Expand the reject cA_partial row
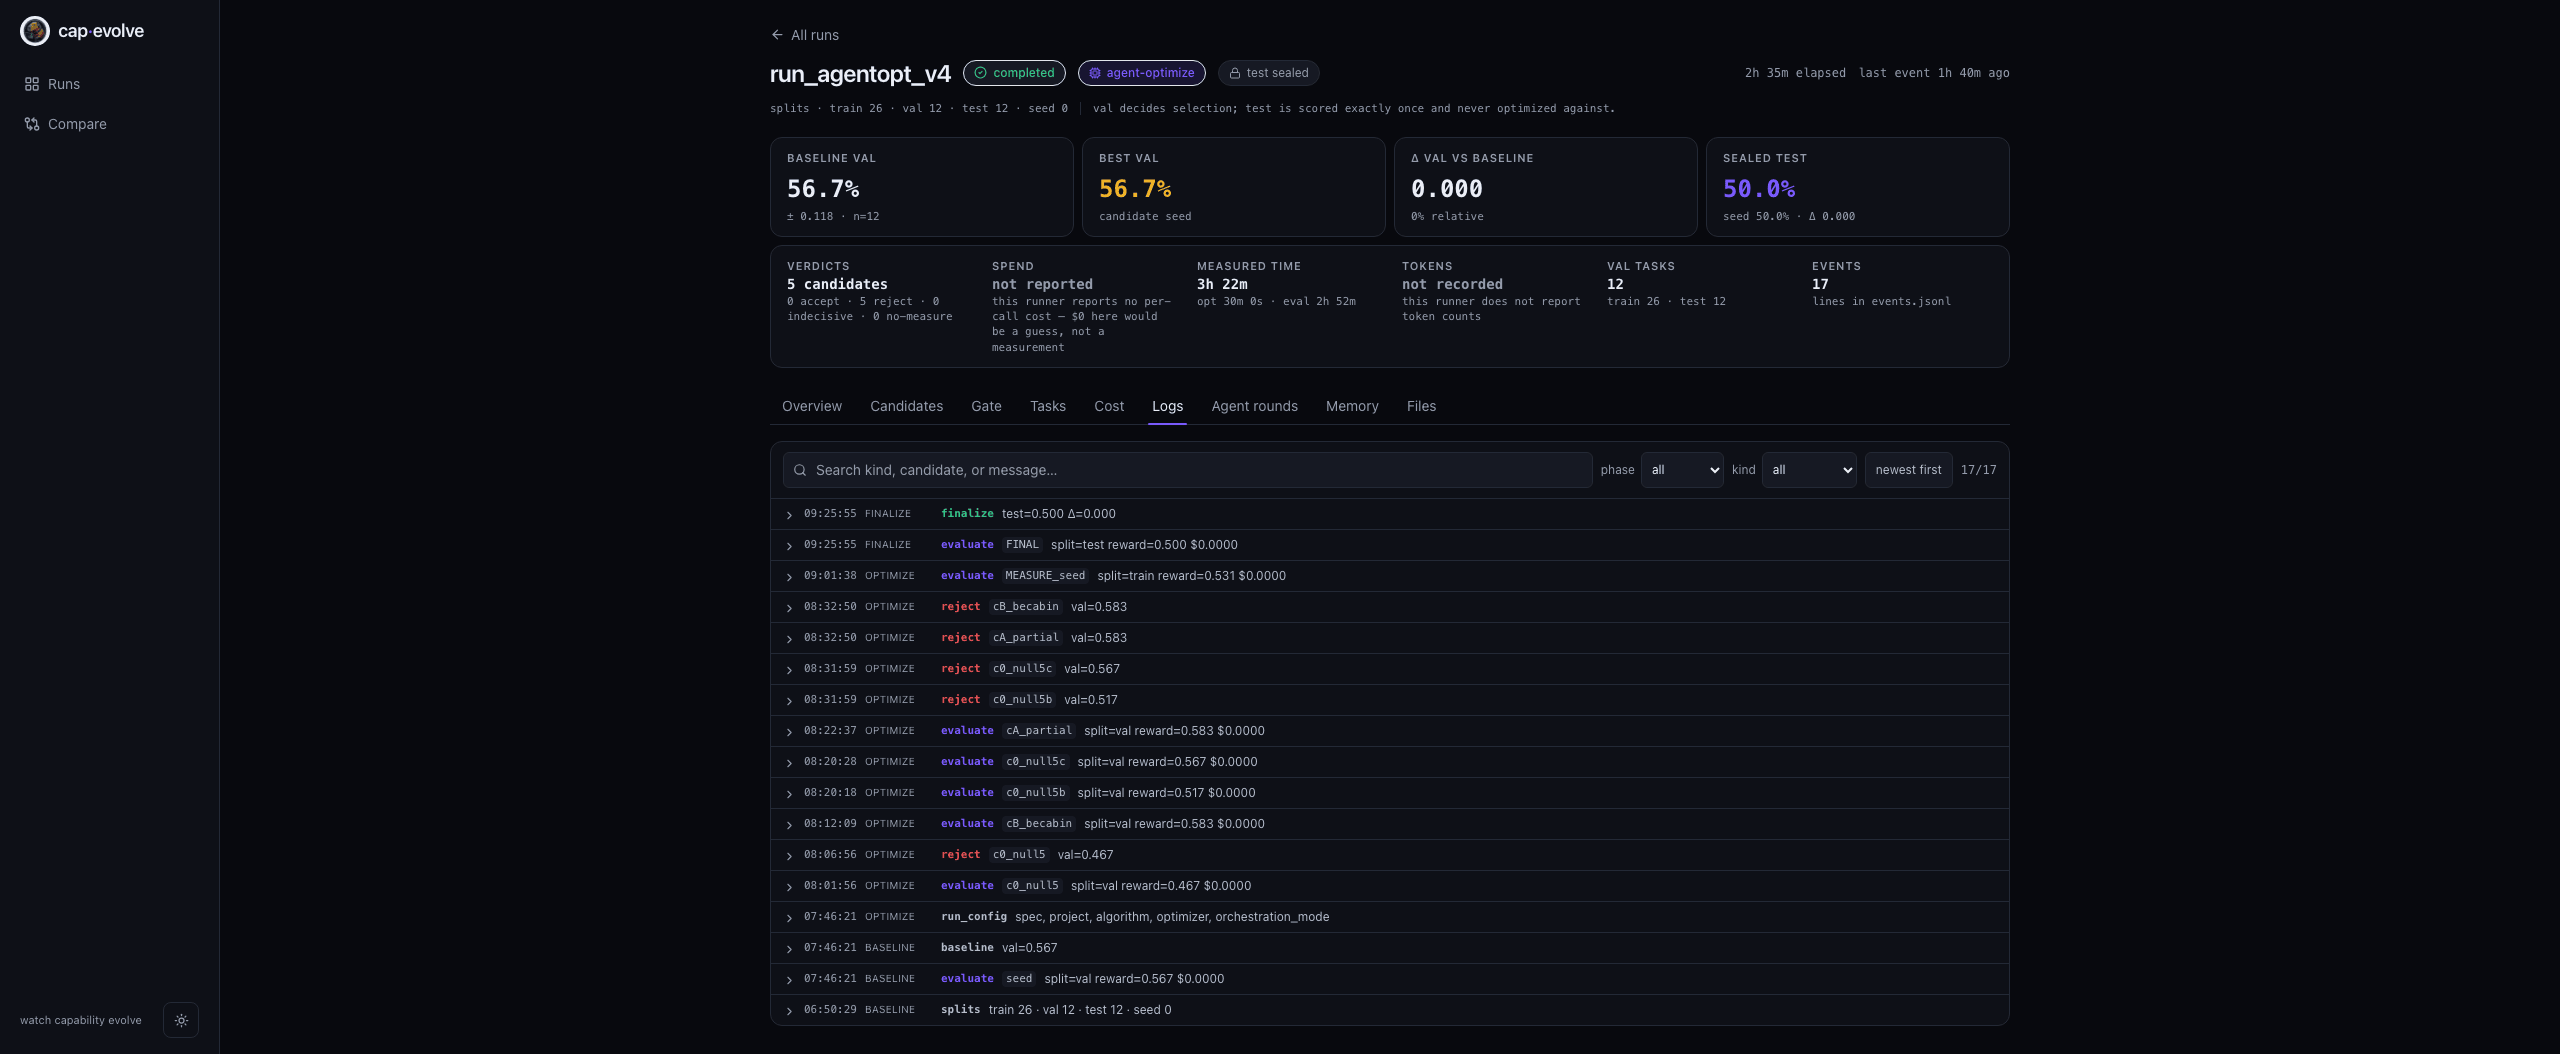The image size is (2560, 1054). [1389, 638]
